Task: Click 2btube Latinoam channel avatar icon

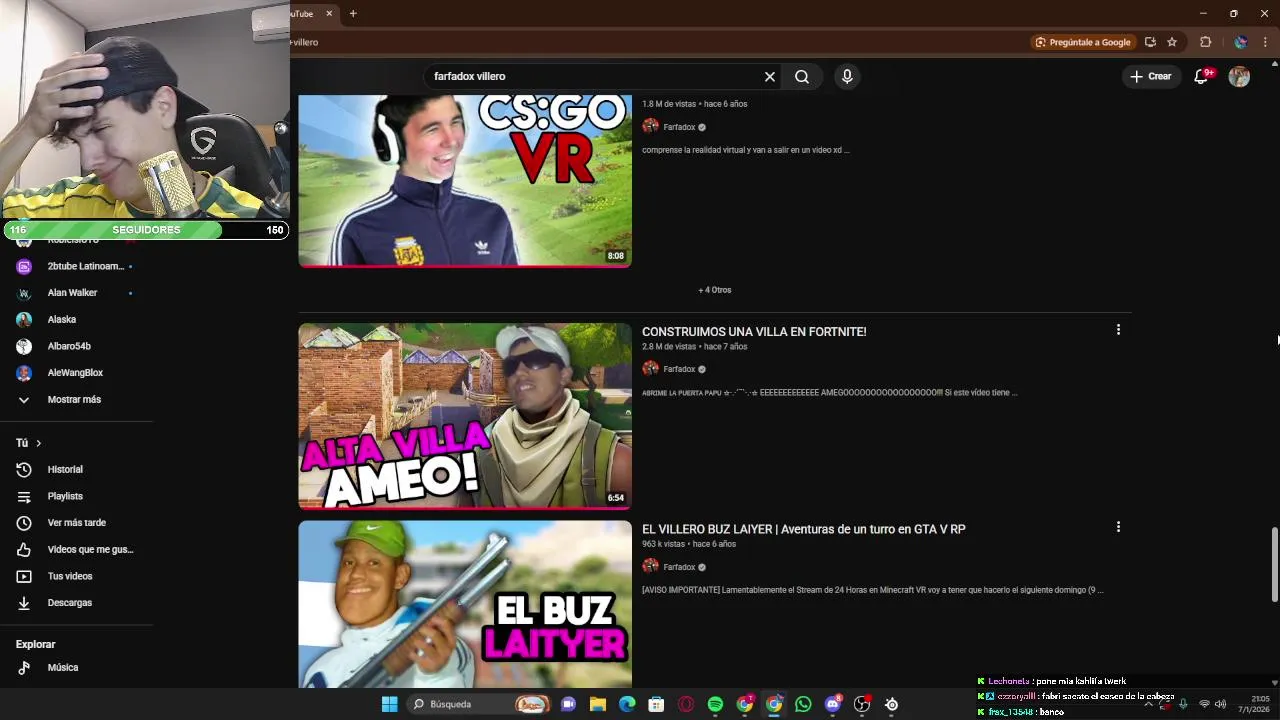Action: [24, 266]
